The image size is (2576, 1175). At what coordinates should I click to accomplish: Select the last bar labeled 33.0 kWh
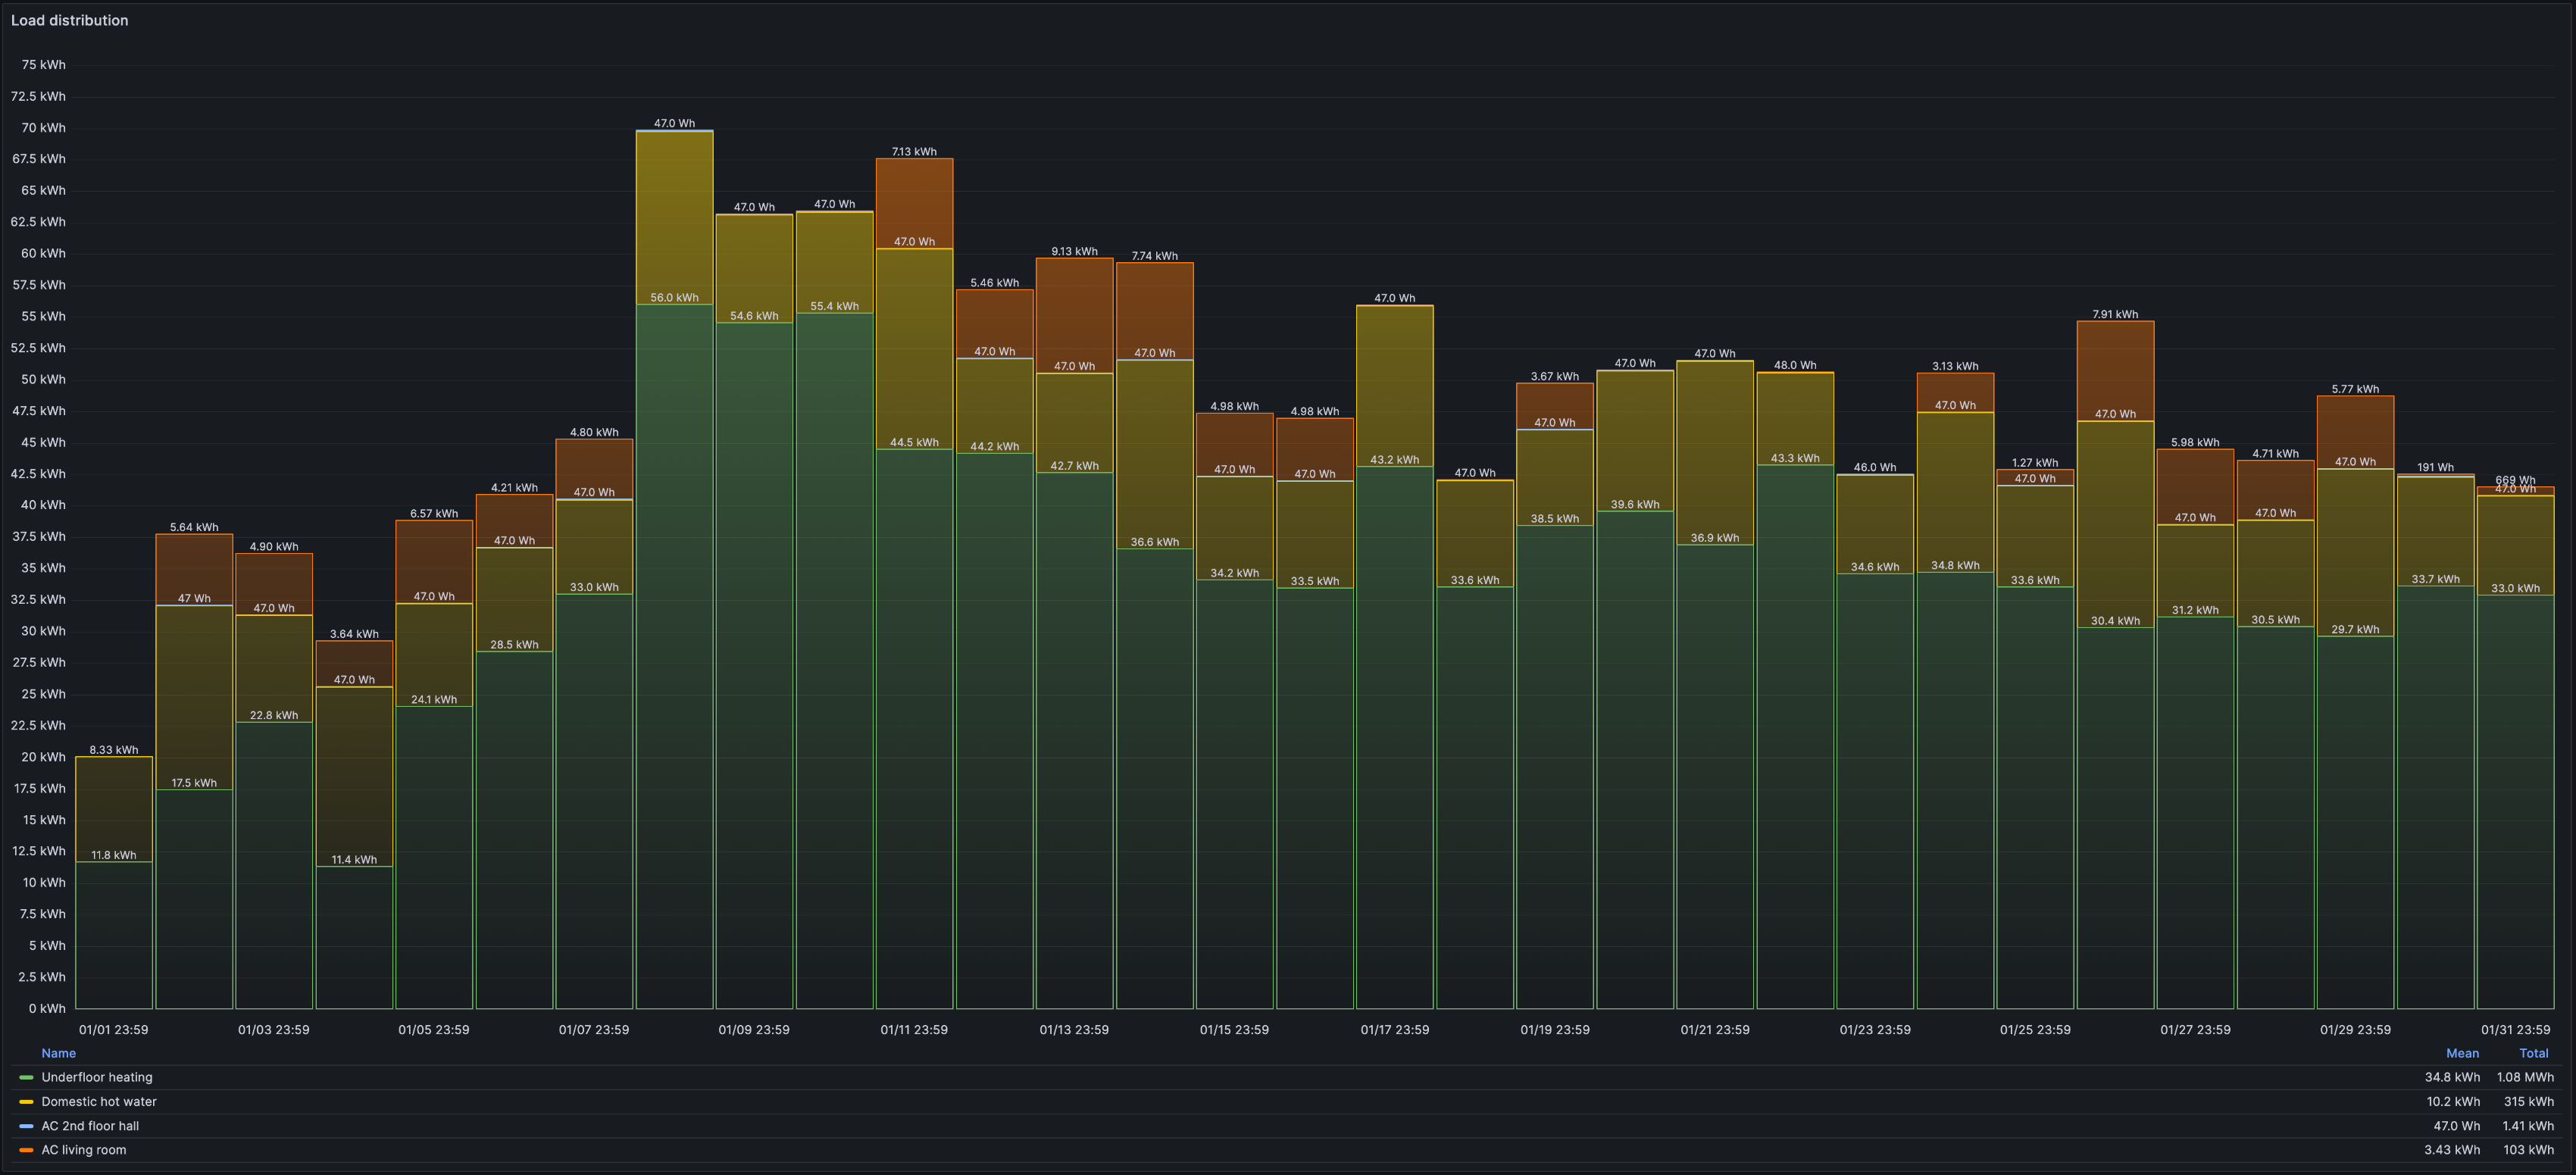point(2515,801)
